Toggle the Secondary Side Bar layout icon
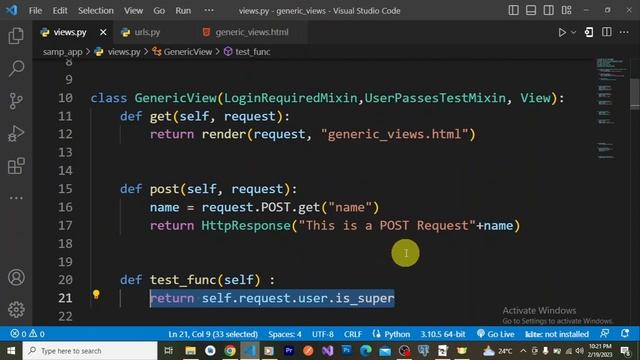This screenshot has width=640, height=360. 549,10
